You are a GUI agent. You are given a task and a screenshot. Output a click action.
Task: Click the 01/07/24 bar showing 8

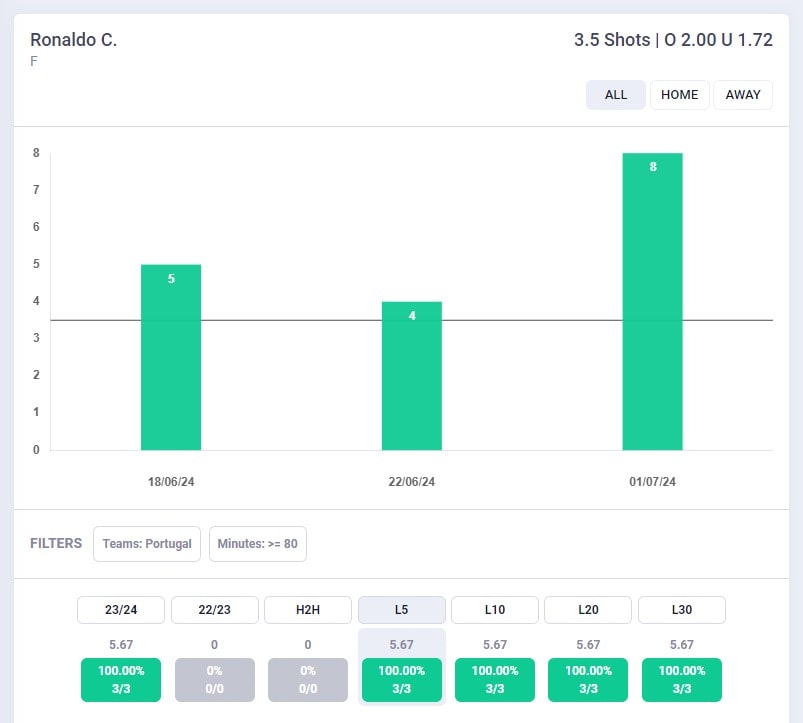652,302
